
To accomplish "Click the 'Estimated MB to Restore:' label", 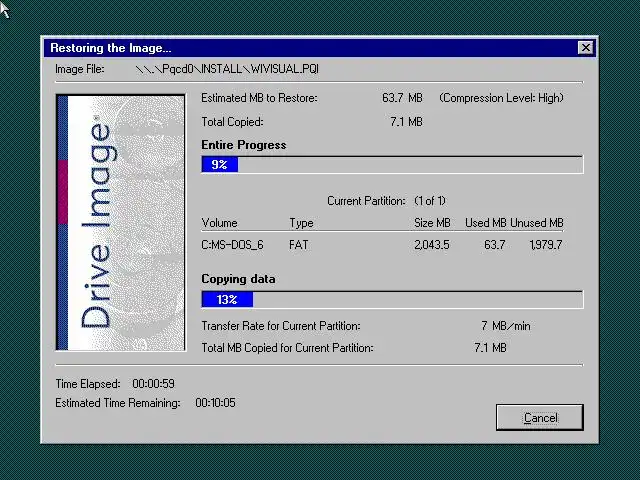I will (259, 98).
